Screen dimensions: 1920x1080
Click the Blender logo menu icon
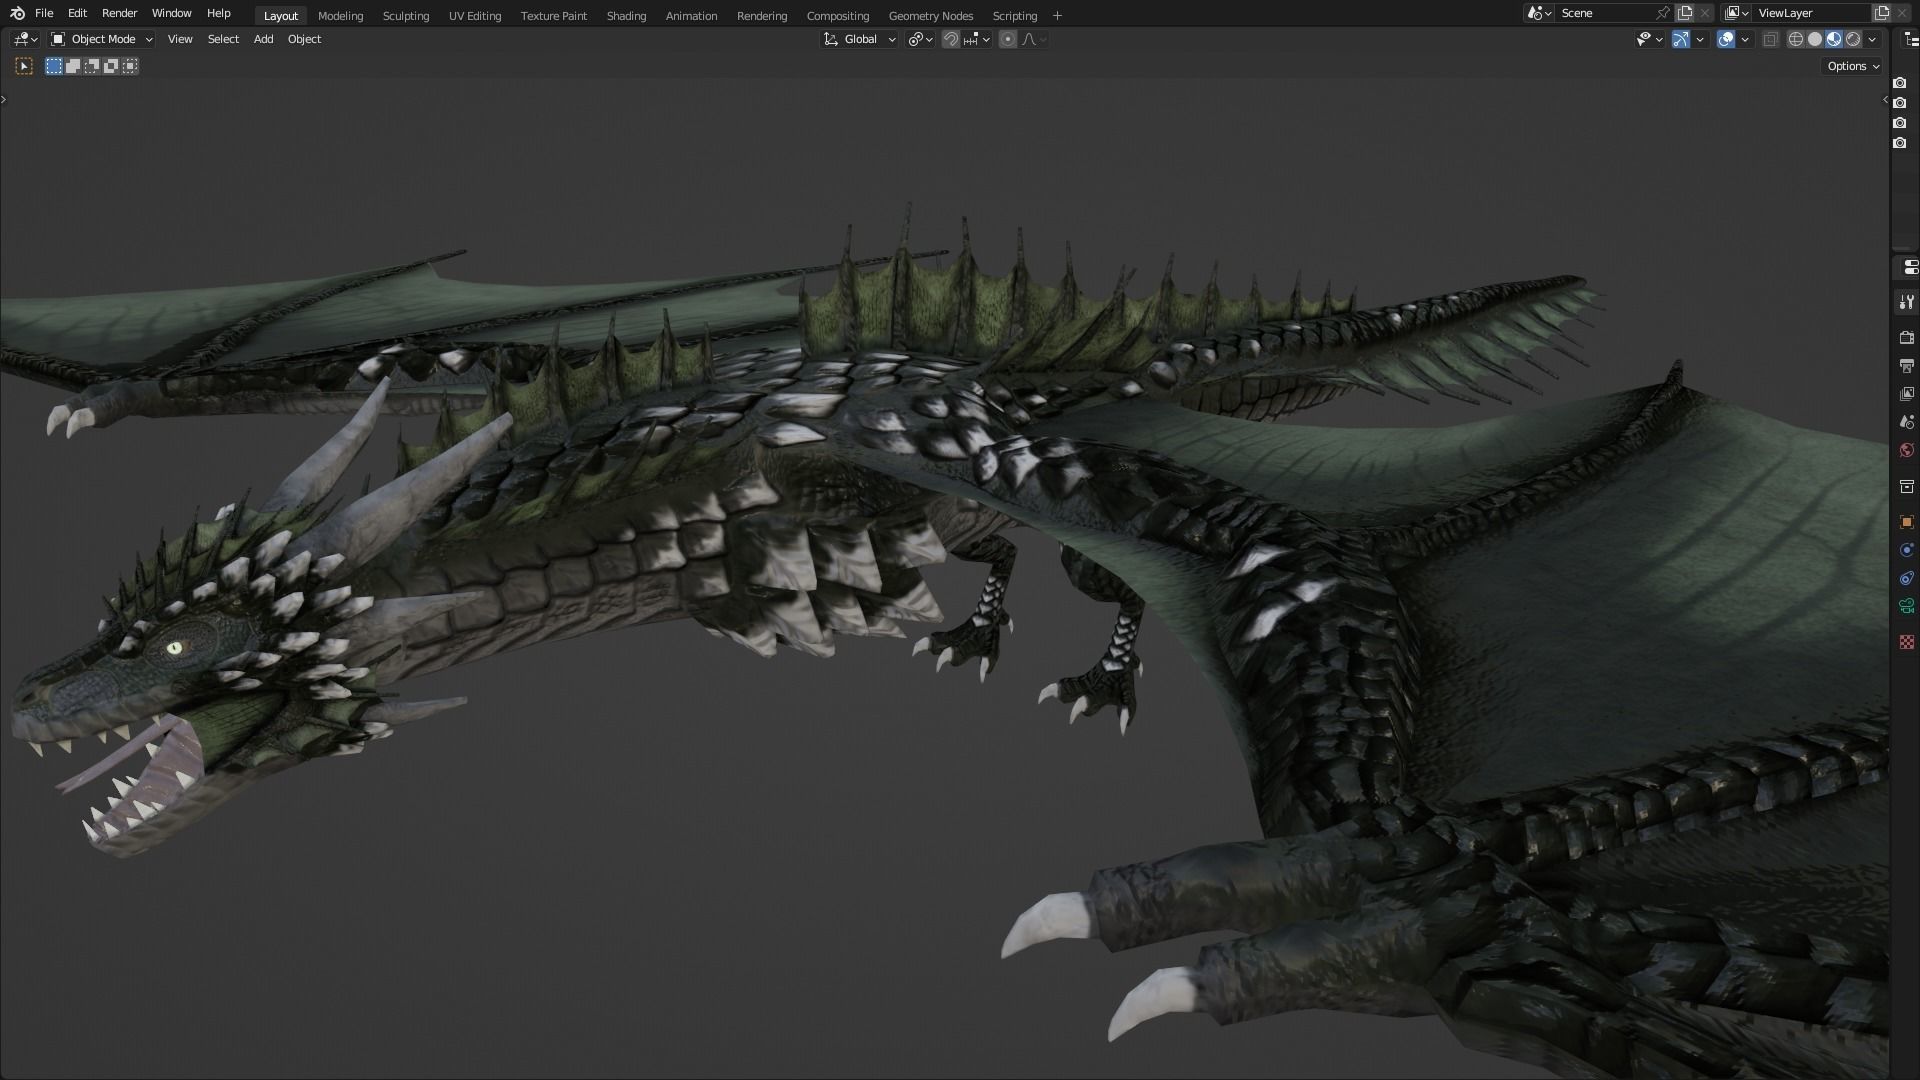click(x=17, y=13)
